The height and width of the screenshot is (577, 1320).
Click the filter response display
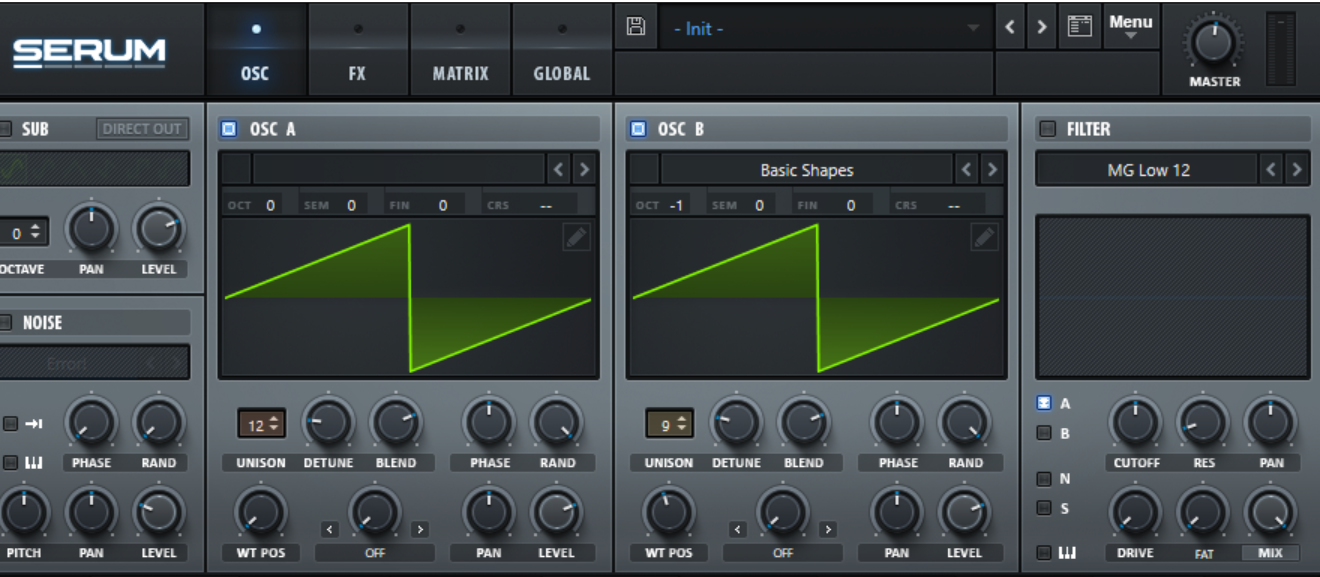click(x=1172, y=297)
